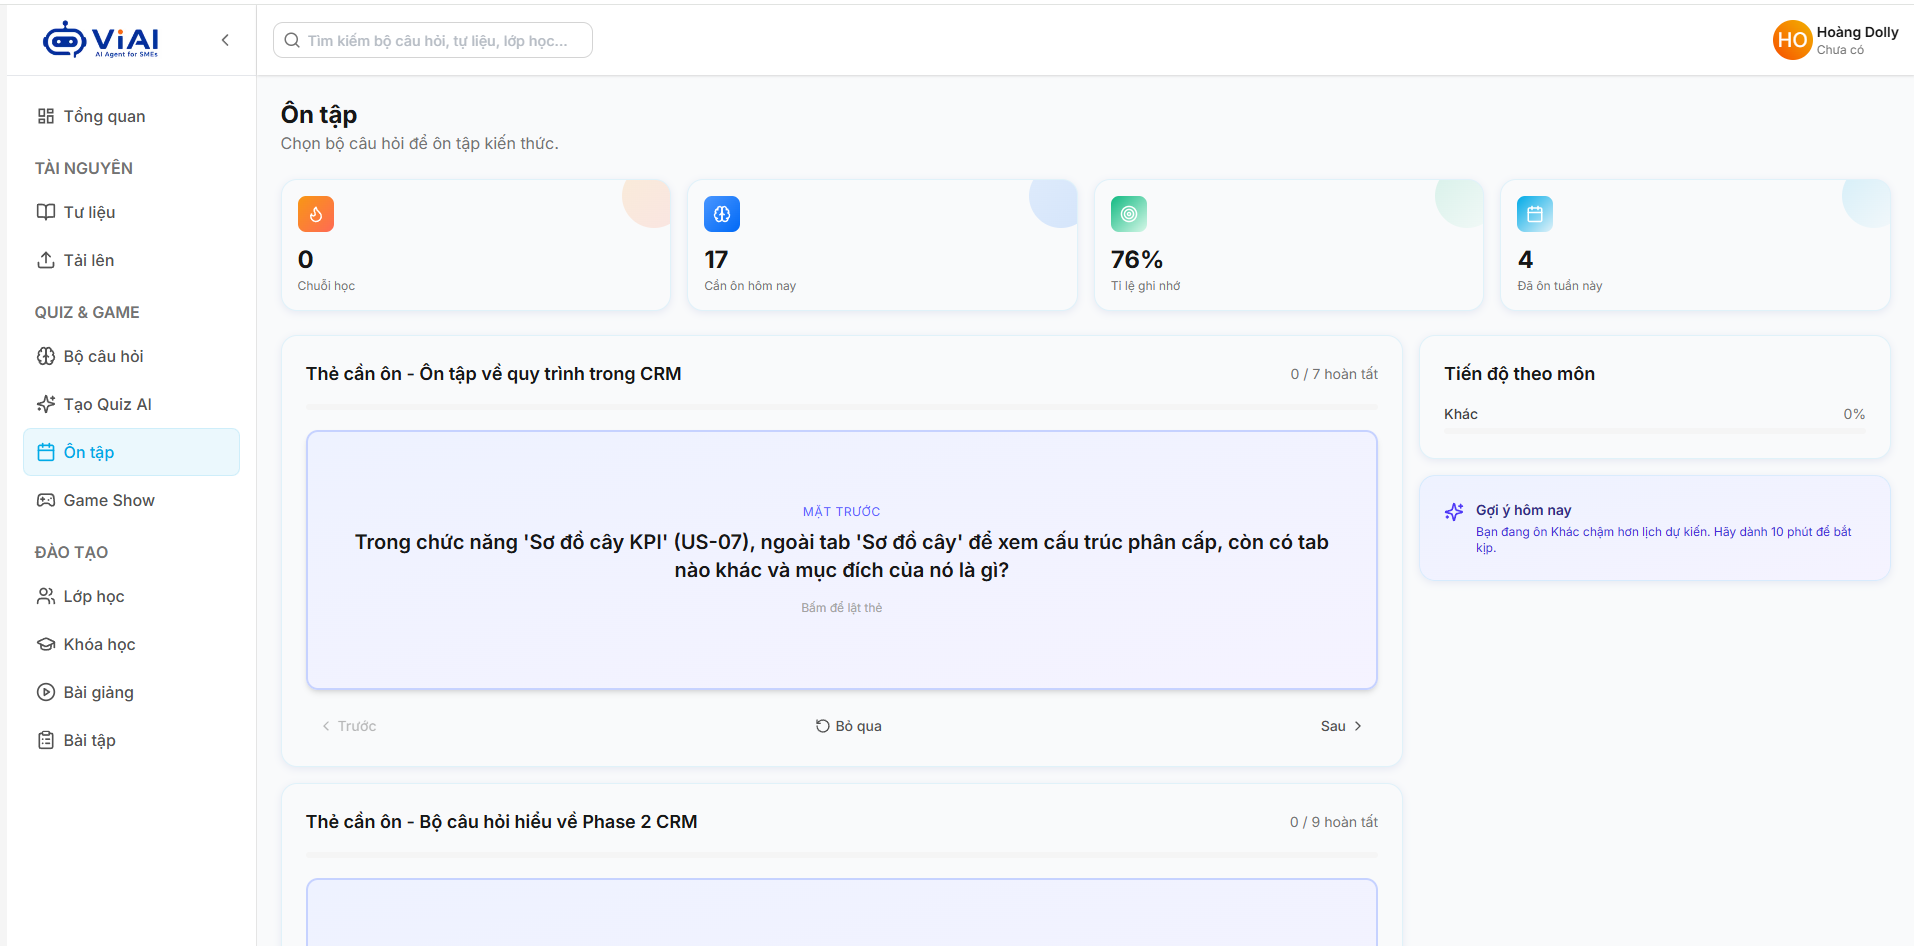Screen dimensions: 1914x946
Task: Go to next card with Sau
Action: point(1341,726)
